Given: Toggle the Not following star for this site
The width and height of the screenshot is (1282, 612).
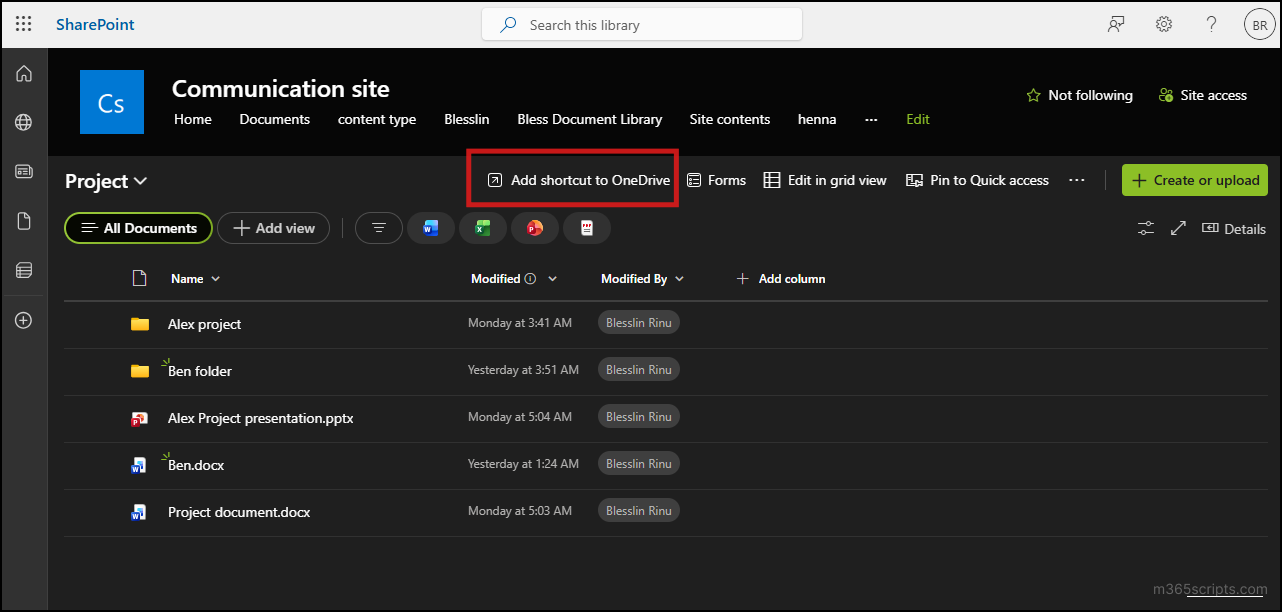Looking at the screenshot, I should click(x=1079, y=95).
